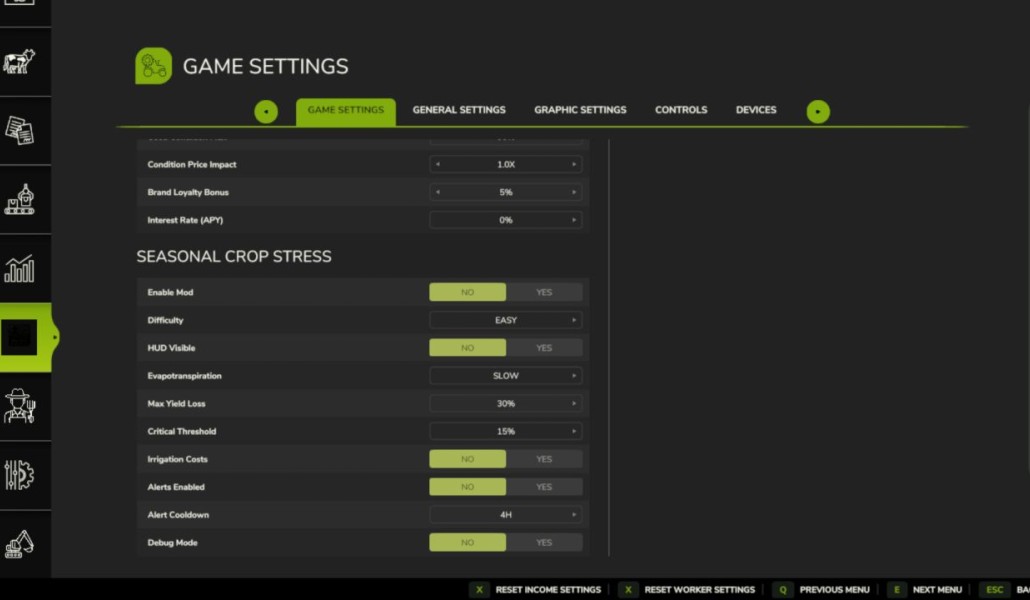Switch to the Graphic Settings tab
The width and height of the screenshot is (1030, 600).
[x=580, y=110]
